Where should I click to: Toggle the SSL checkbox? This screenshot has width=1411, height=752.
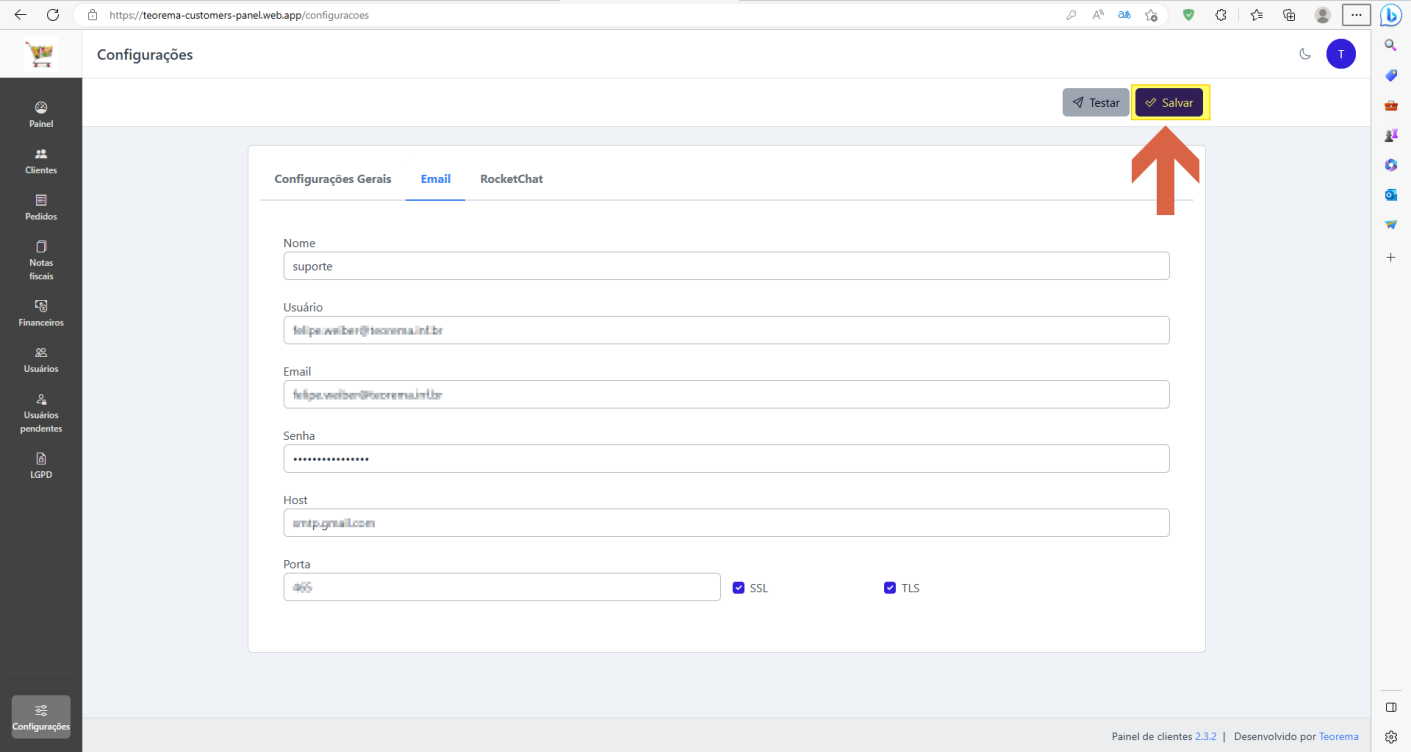coord(738,588)
